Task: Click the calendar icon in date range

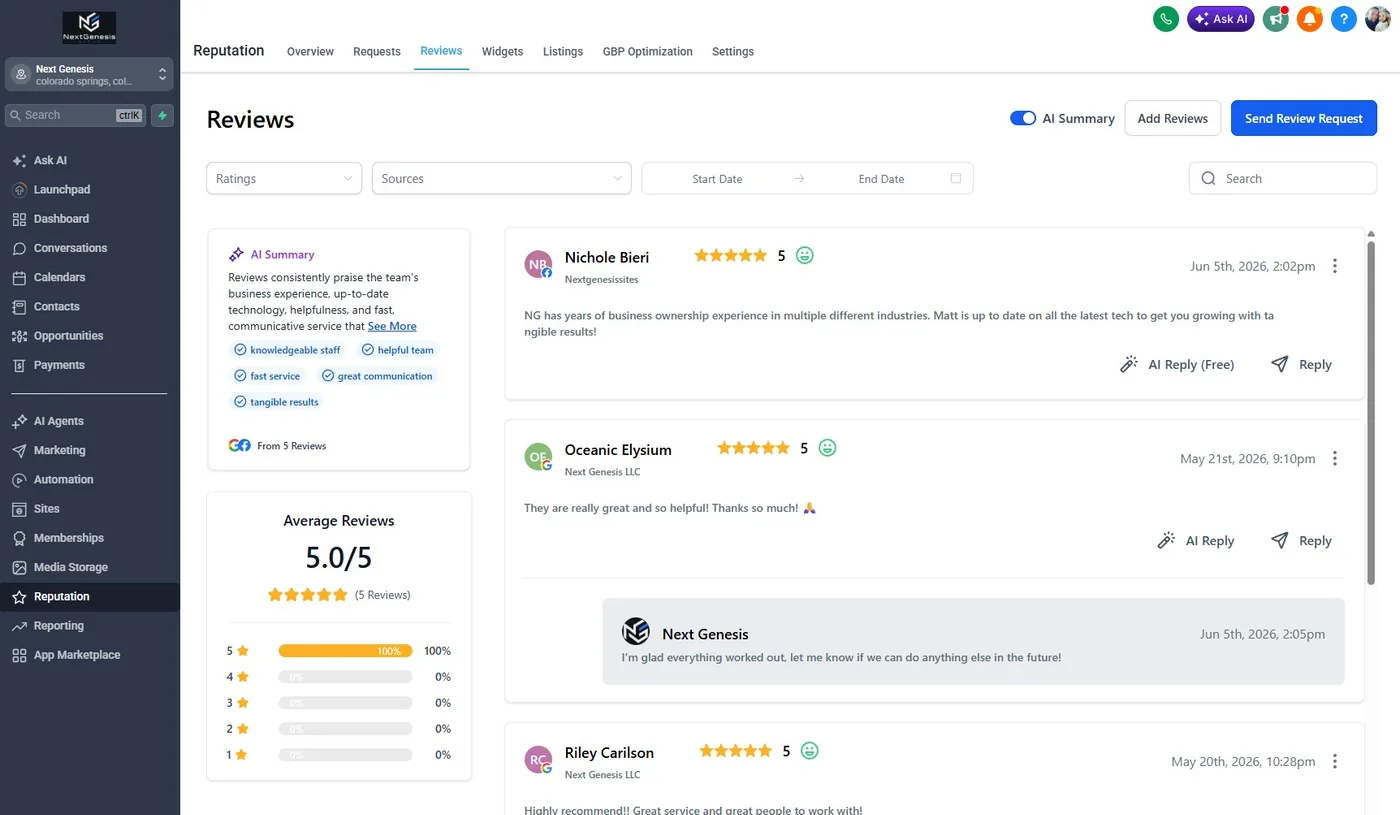Action: [x=955, y=178]
